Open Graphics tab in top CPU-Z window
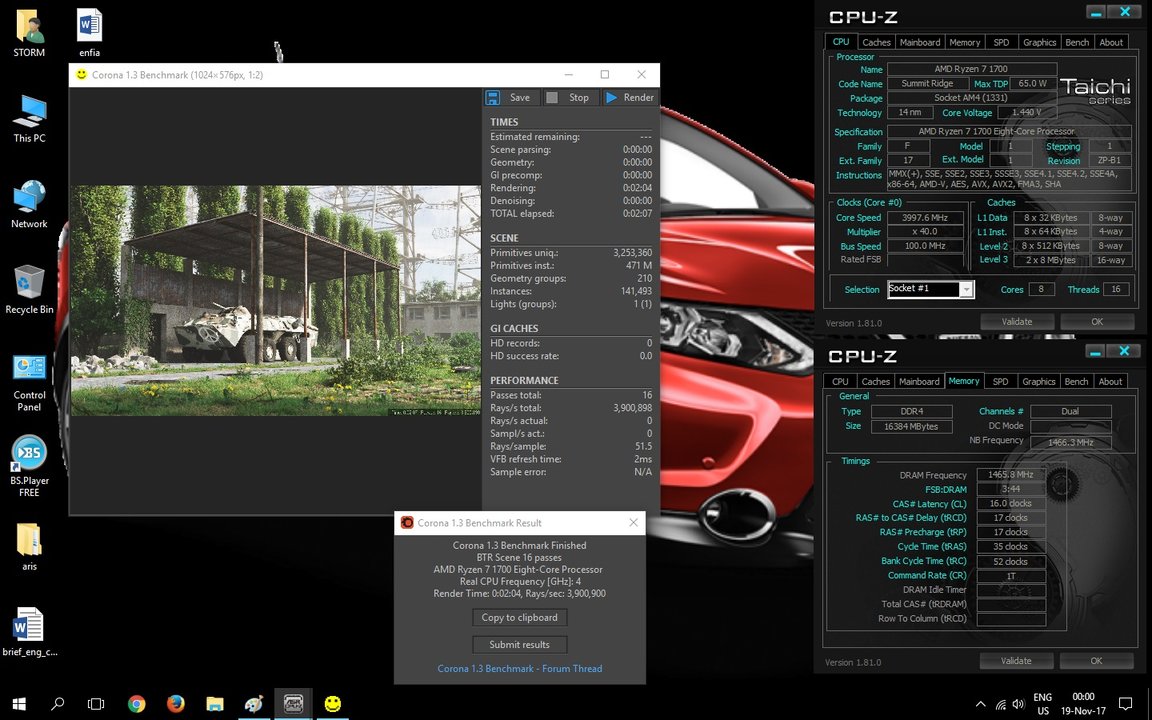 [1040, 43]
